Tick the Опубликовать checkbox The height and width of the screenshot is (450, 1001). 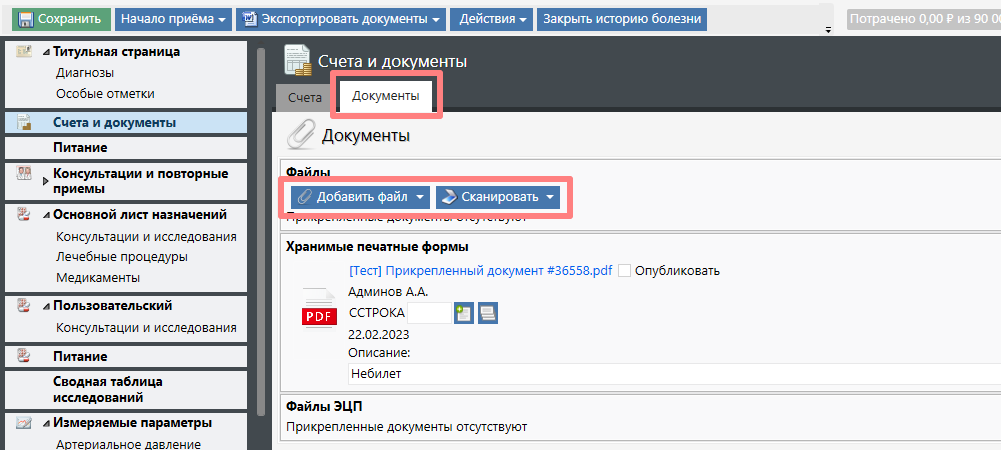625,271
